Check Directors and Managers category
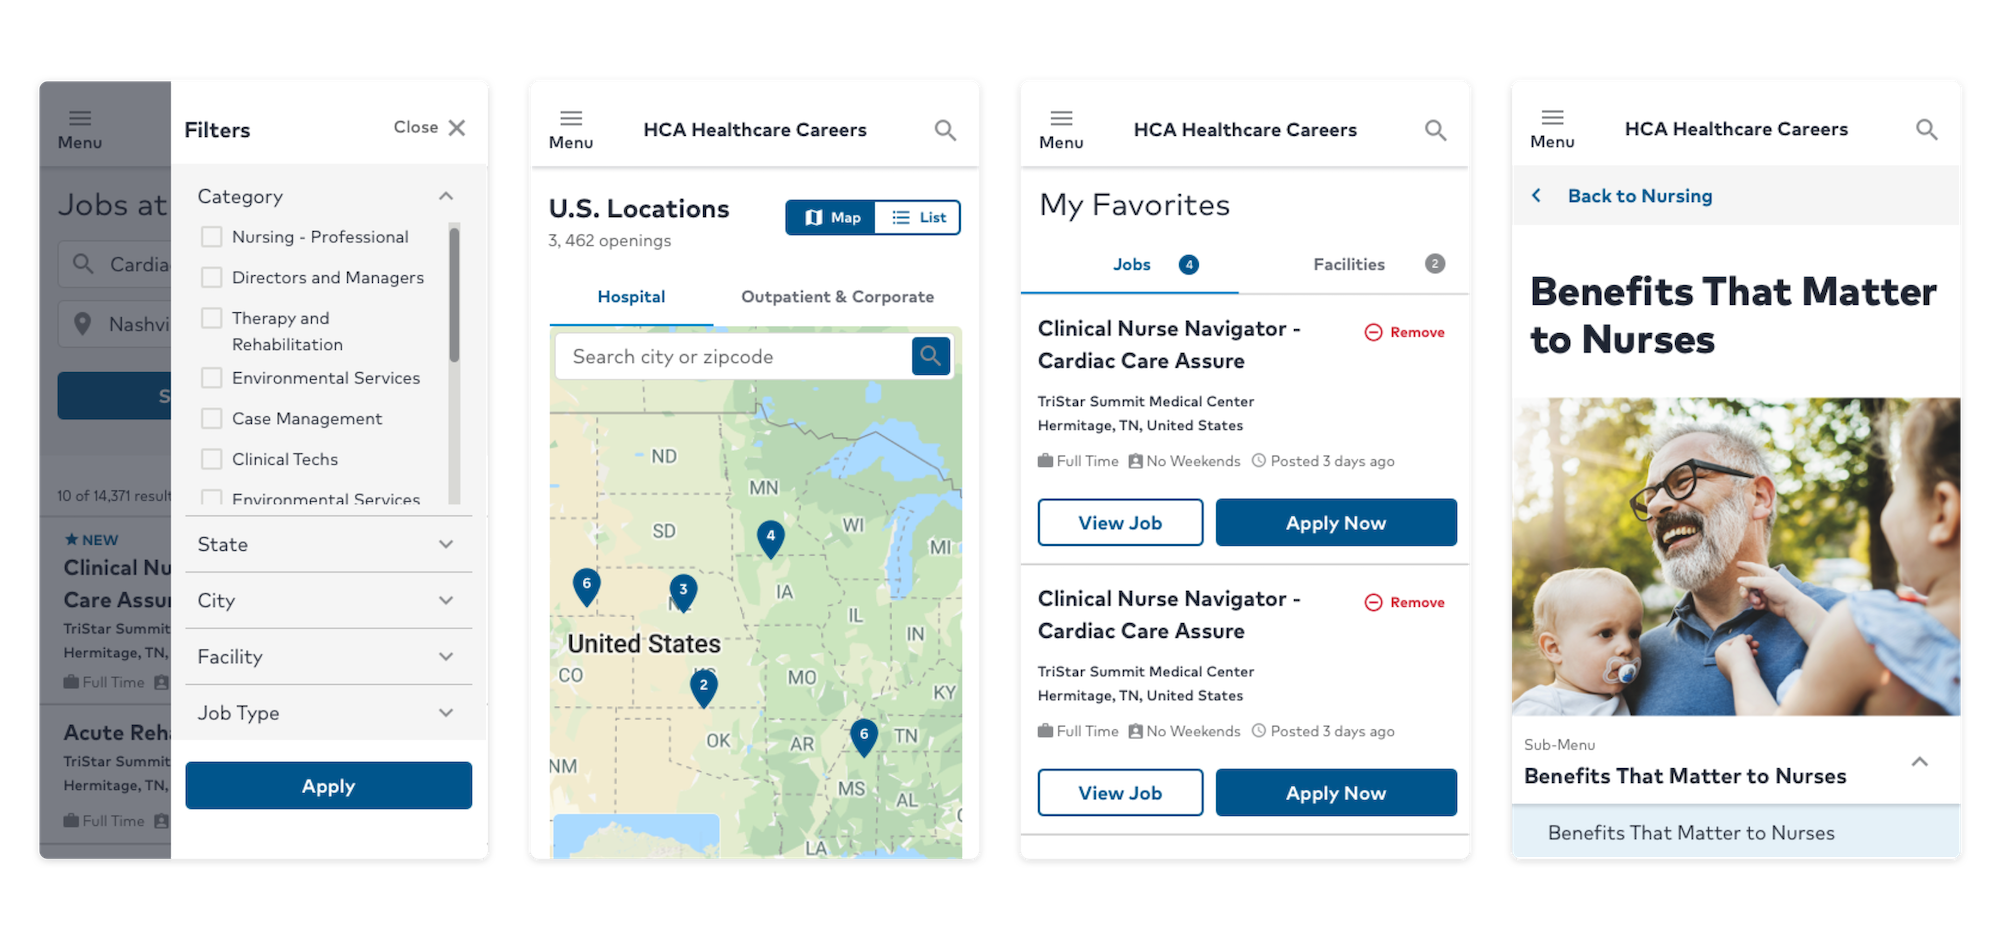The width and height of the screenshot is (2000, 941). coord(211,277)
